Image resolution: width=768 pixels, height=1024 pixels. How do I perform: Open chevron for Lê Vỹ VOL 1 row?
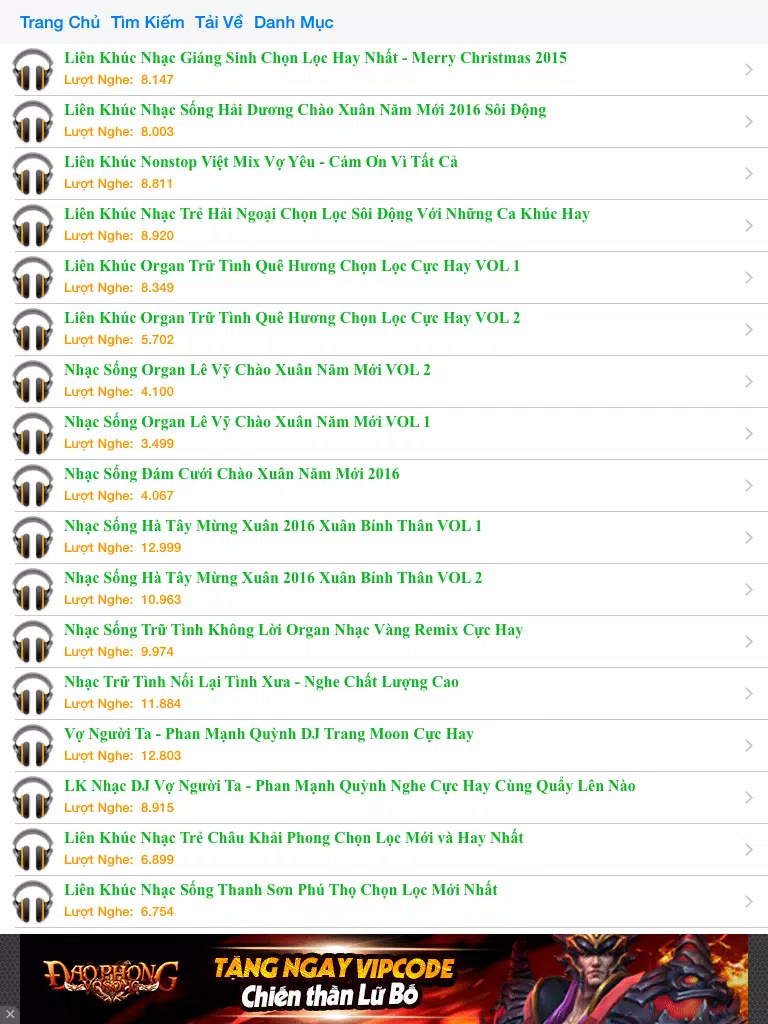point(748,434)
